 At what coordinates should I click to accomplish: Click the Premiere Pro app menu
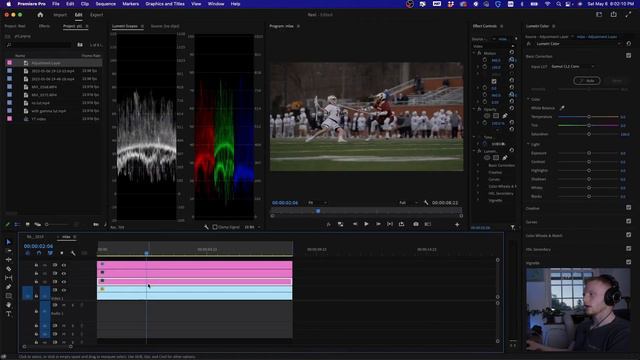click(31, 4)
